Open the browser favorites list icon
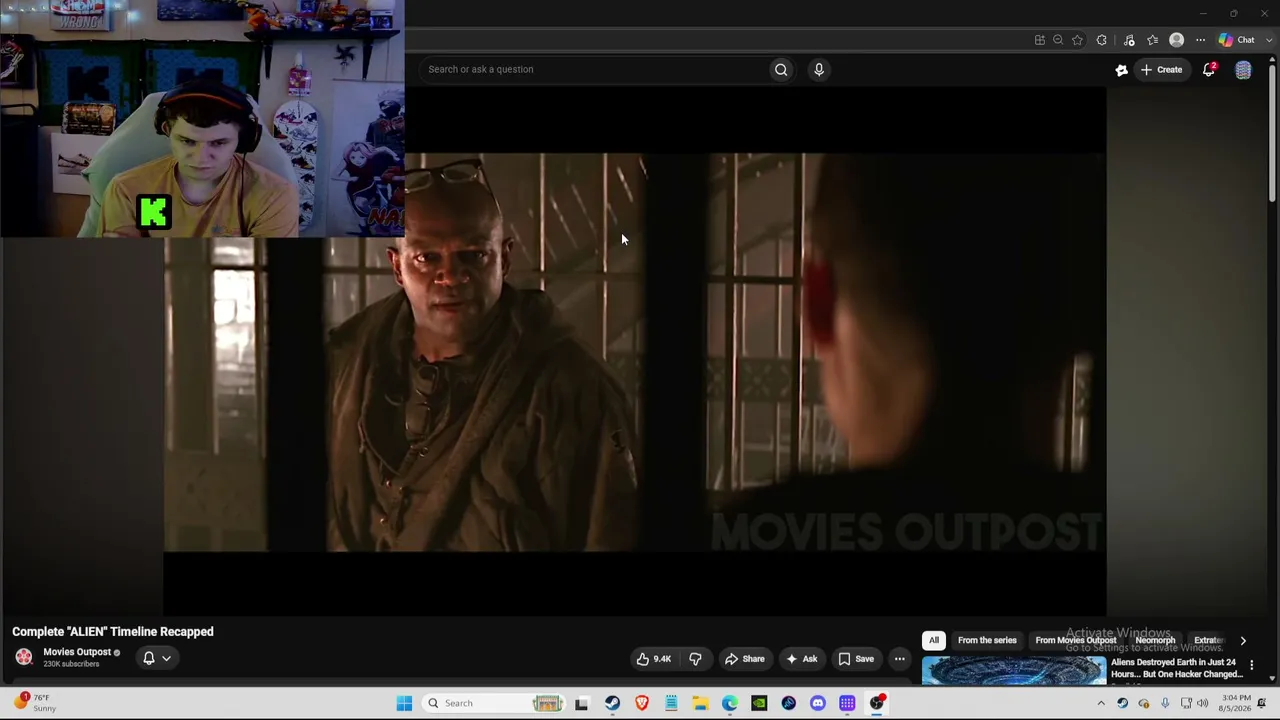Screen dimensions: 1280x720 pyautogui.click(x=1153, y=40)
